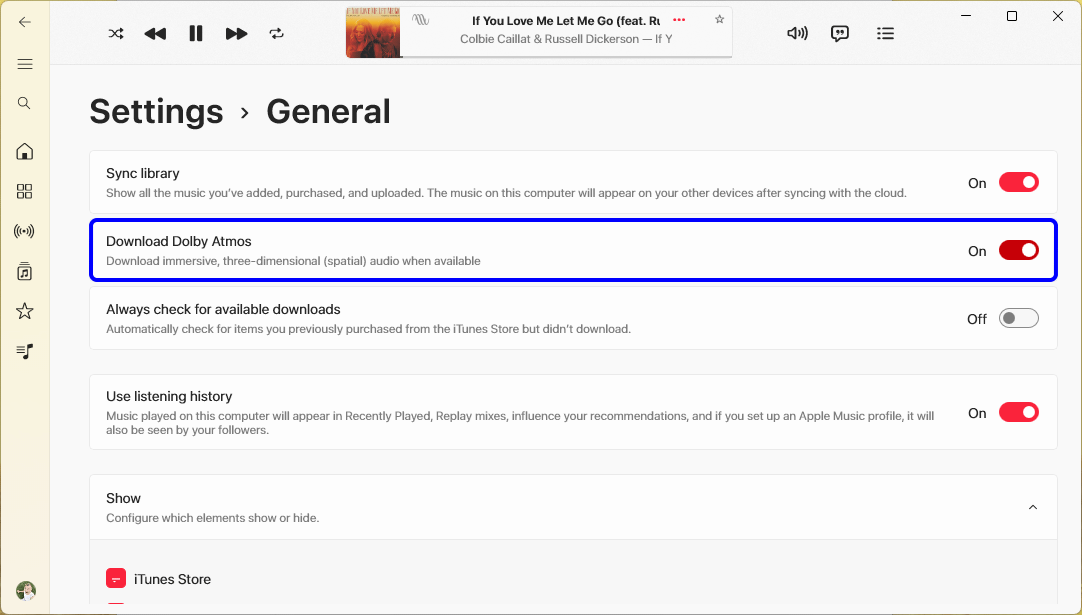
Task: Shuffle the playback queue
Action: pyautogui.click(x=116, y=33)
